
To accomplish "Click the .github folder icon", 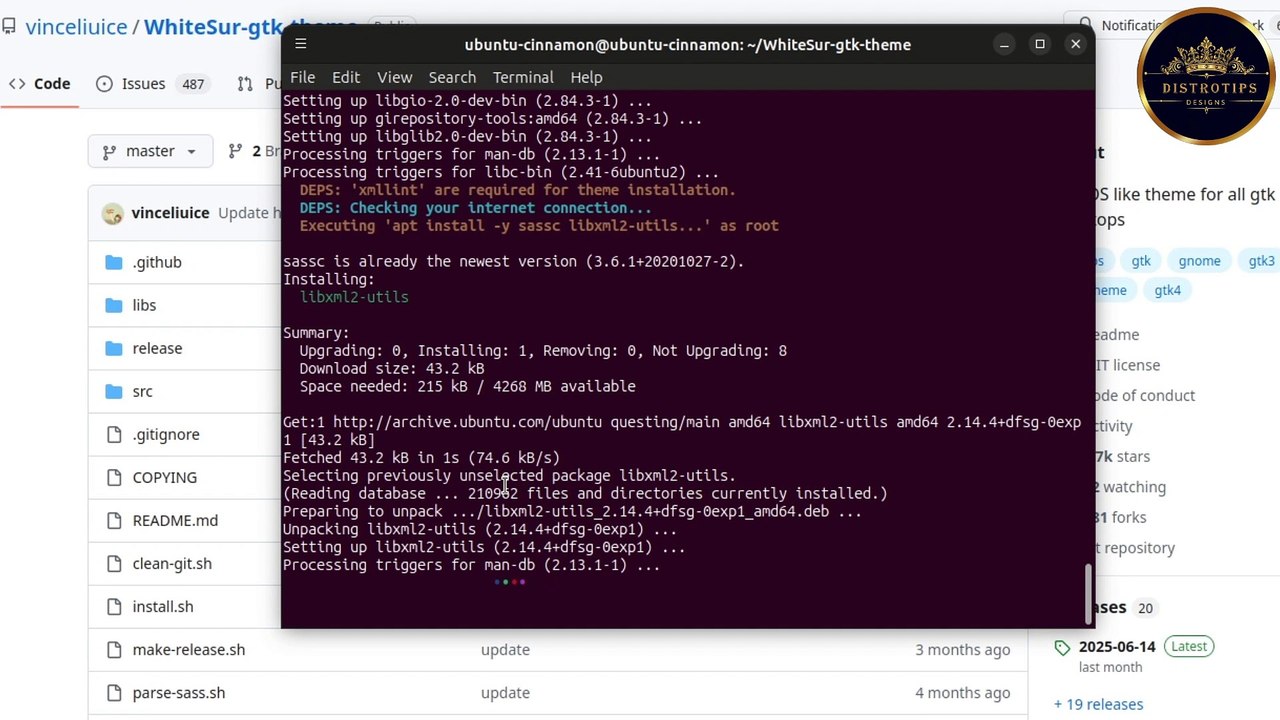I will tap(113, 262).
